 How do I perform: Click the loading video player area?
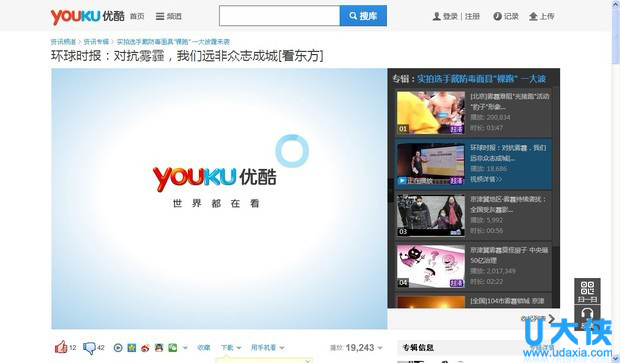[x=219, y=199]
